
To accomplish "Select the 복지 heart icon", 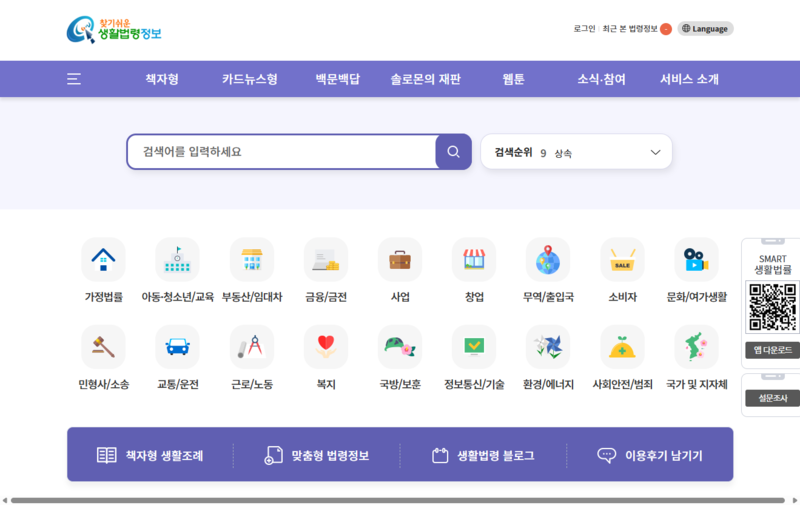I will (x=326, y=347).
